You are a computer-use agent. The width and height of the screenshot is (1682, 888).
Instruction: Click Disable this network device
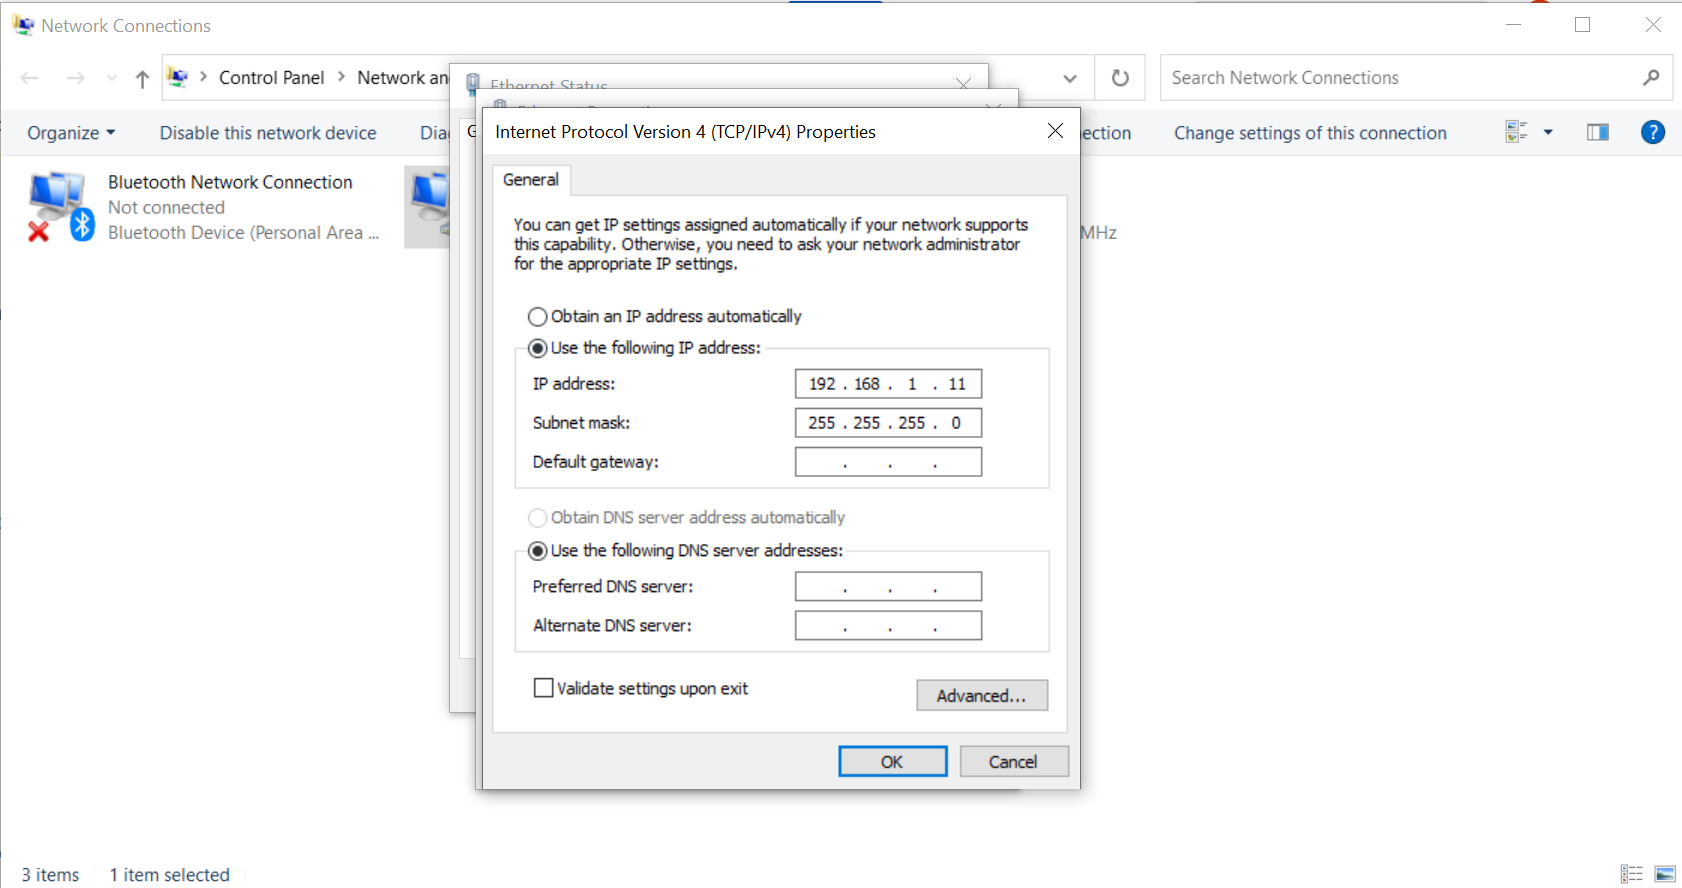268,133
